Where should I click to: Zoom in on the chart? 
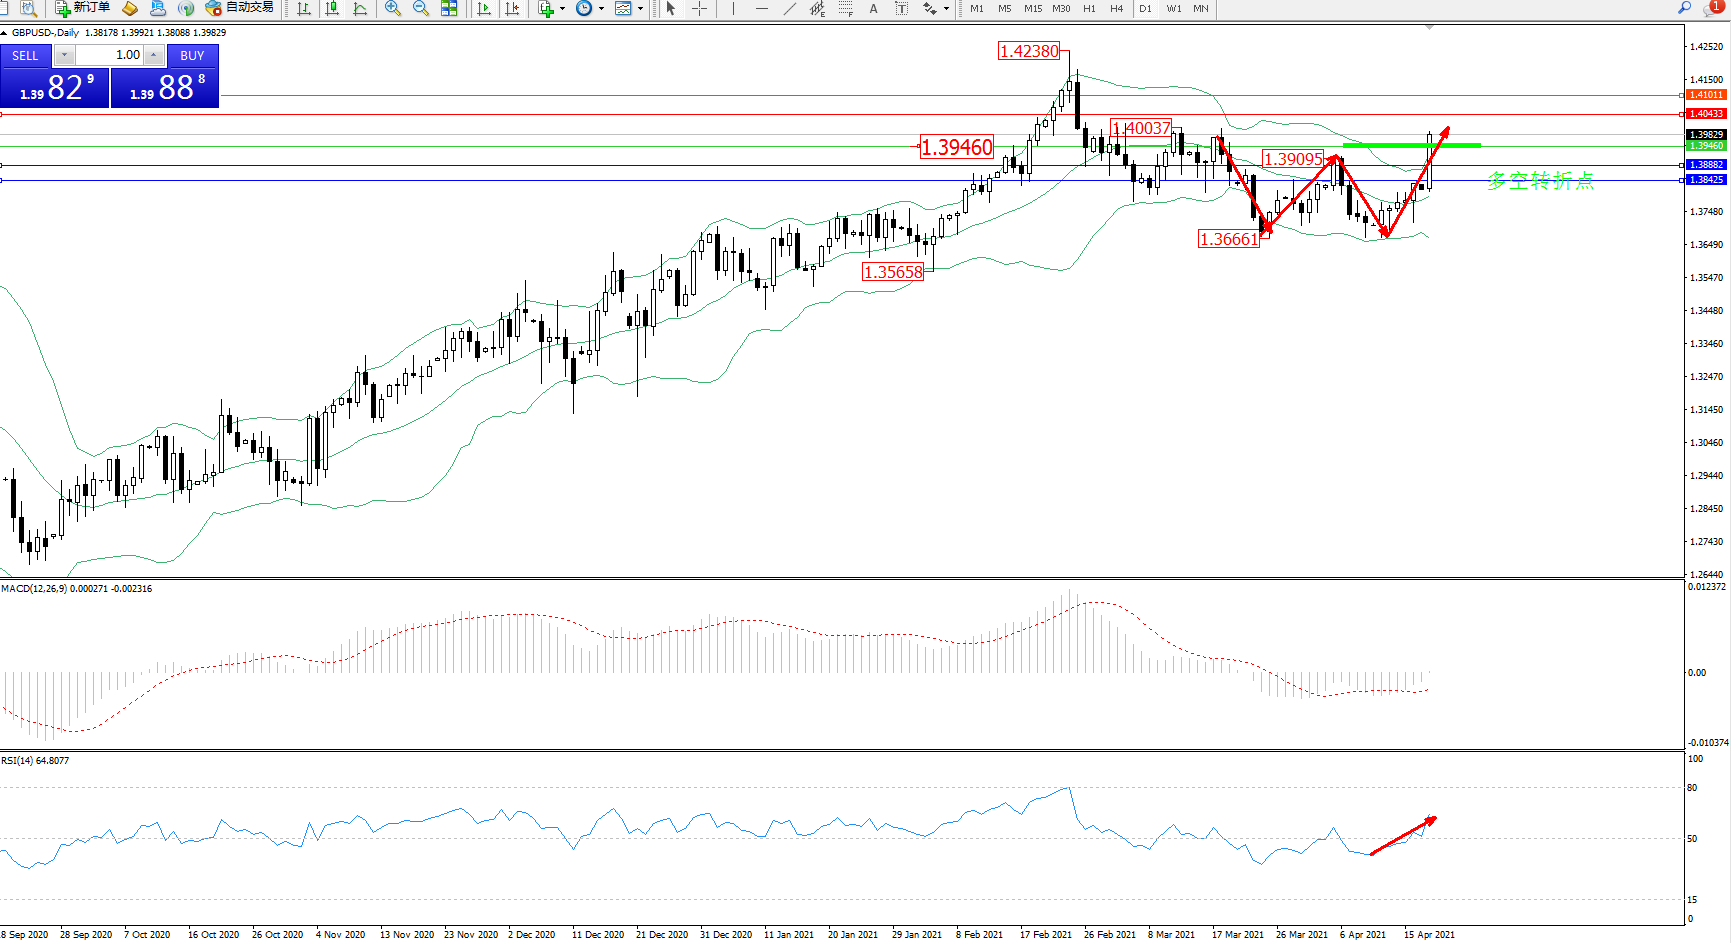393,8
